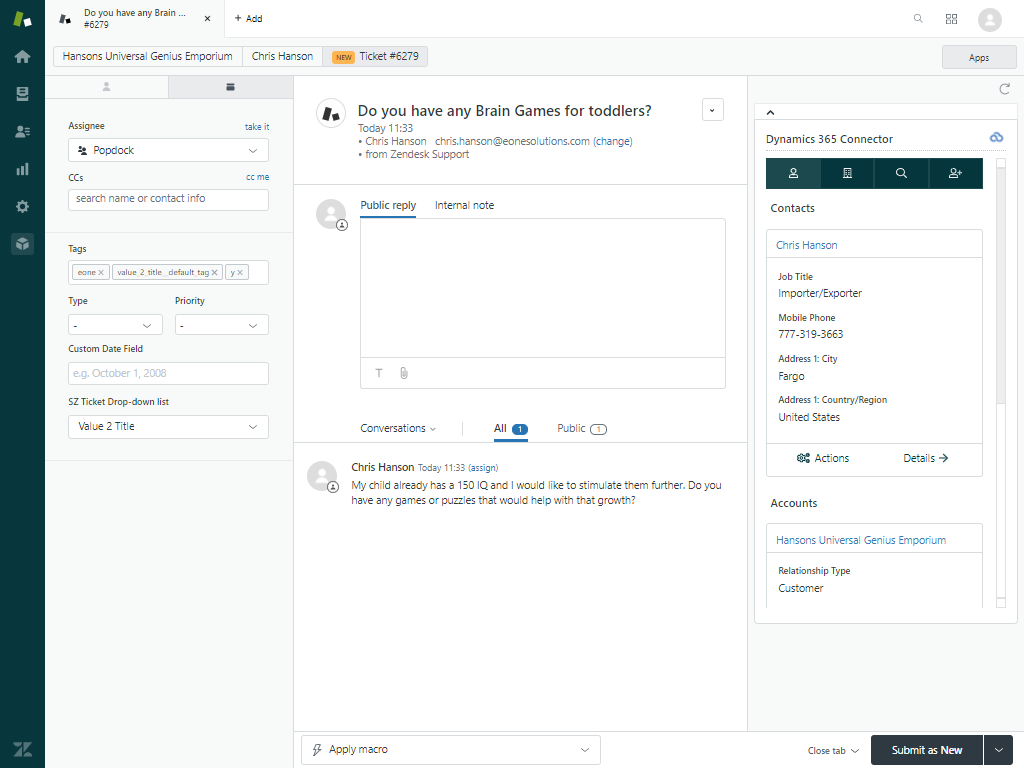Click Submit as New button
This screenshot has width=1024, height=768.
click(926, 749)
